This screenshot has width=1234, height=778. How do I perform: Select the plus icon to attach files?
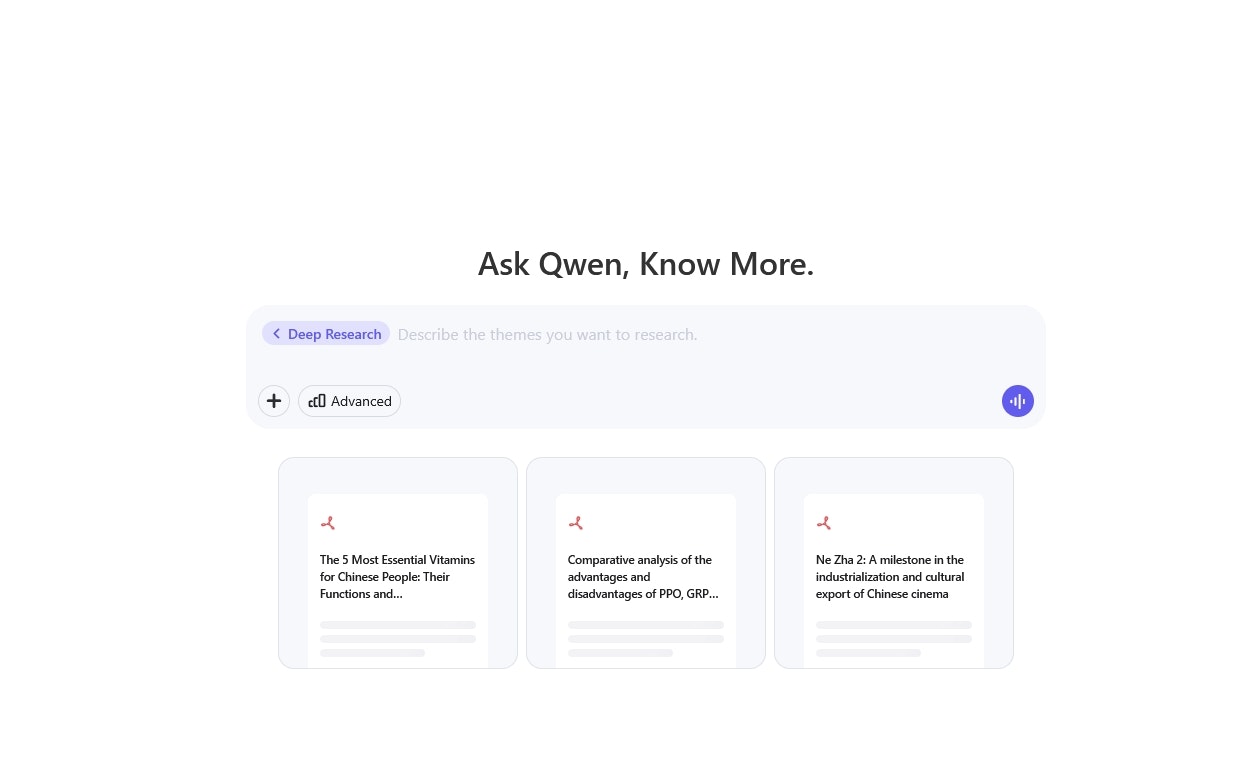click(x=274, y=401)
